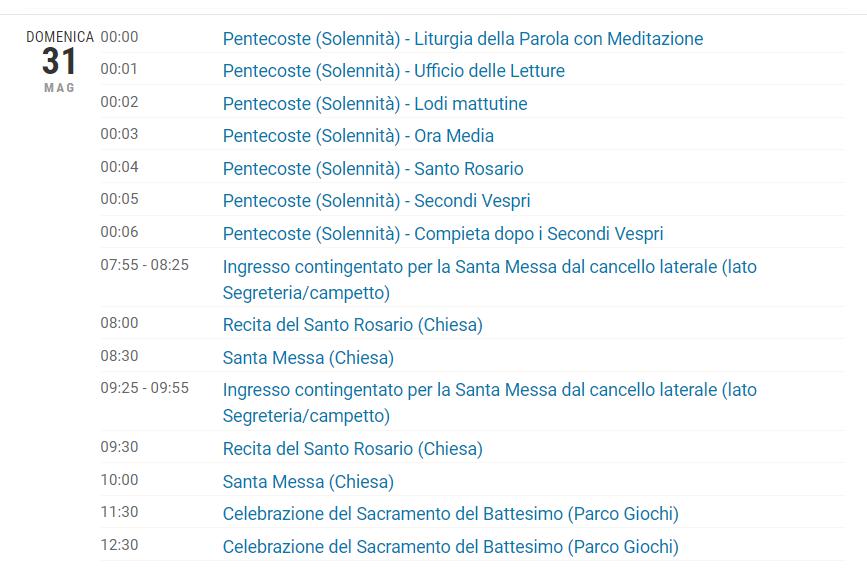867x575 pixels.
Task: Open 08:00 Recita del Santo Rosario
Action: pos(353,325)
